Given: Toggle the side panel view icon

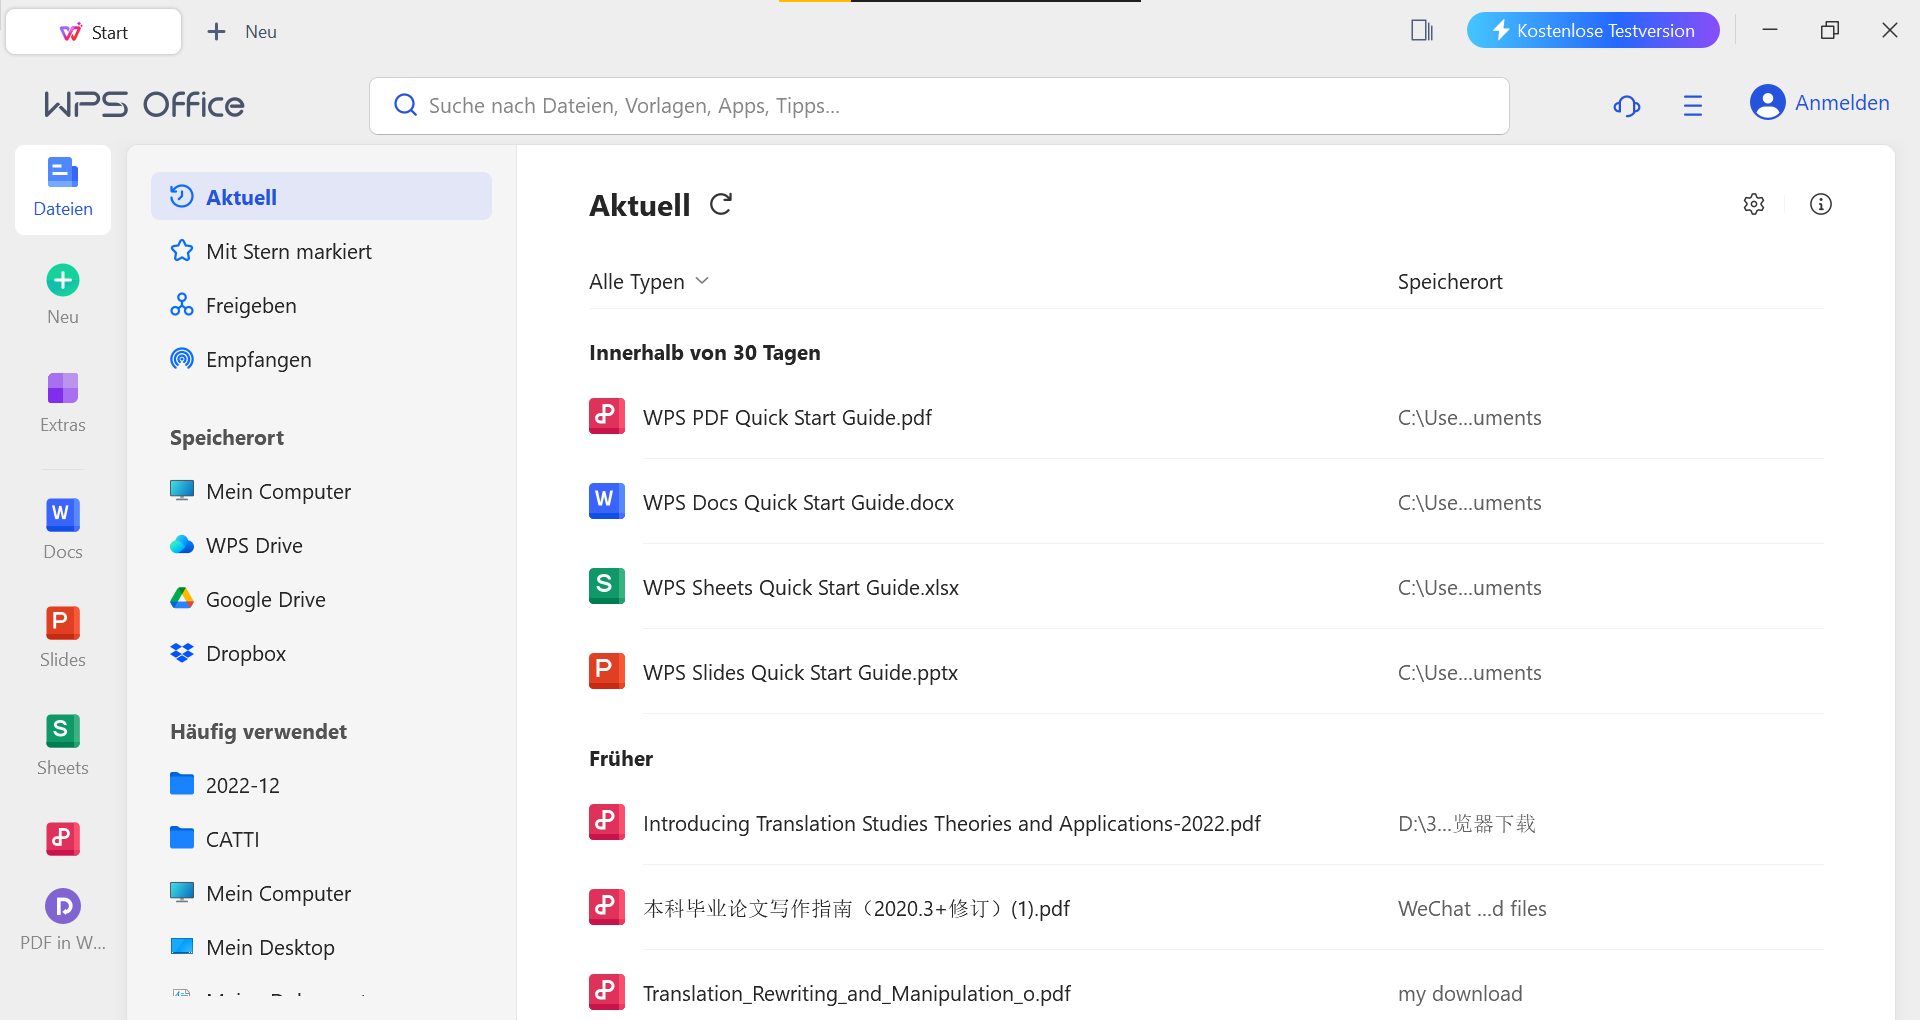Looking at the screenshot, I should (1421, 30).
